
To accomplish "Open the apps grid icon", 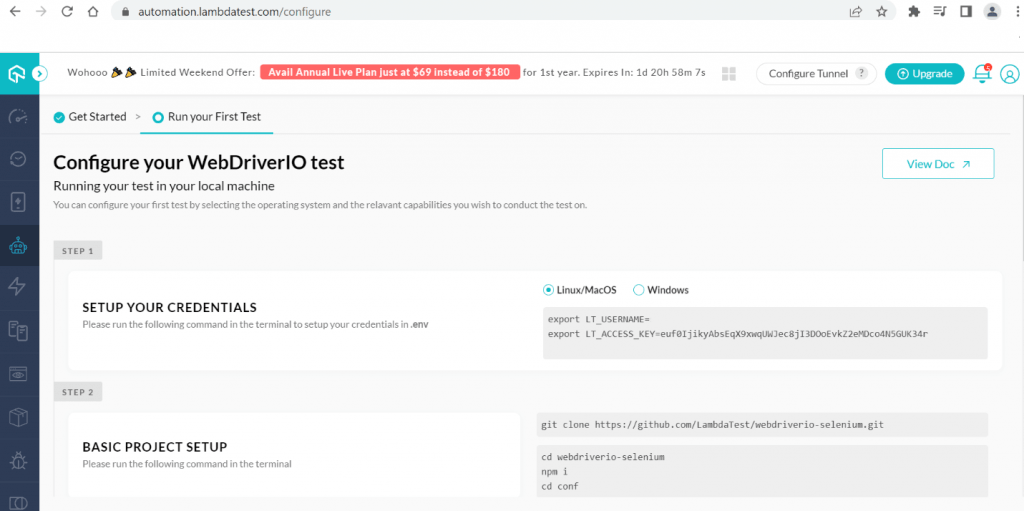I will click(x=728, y=74).
